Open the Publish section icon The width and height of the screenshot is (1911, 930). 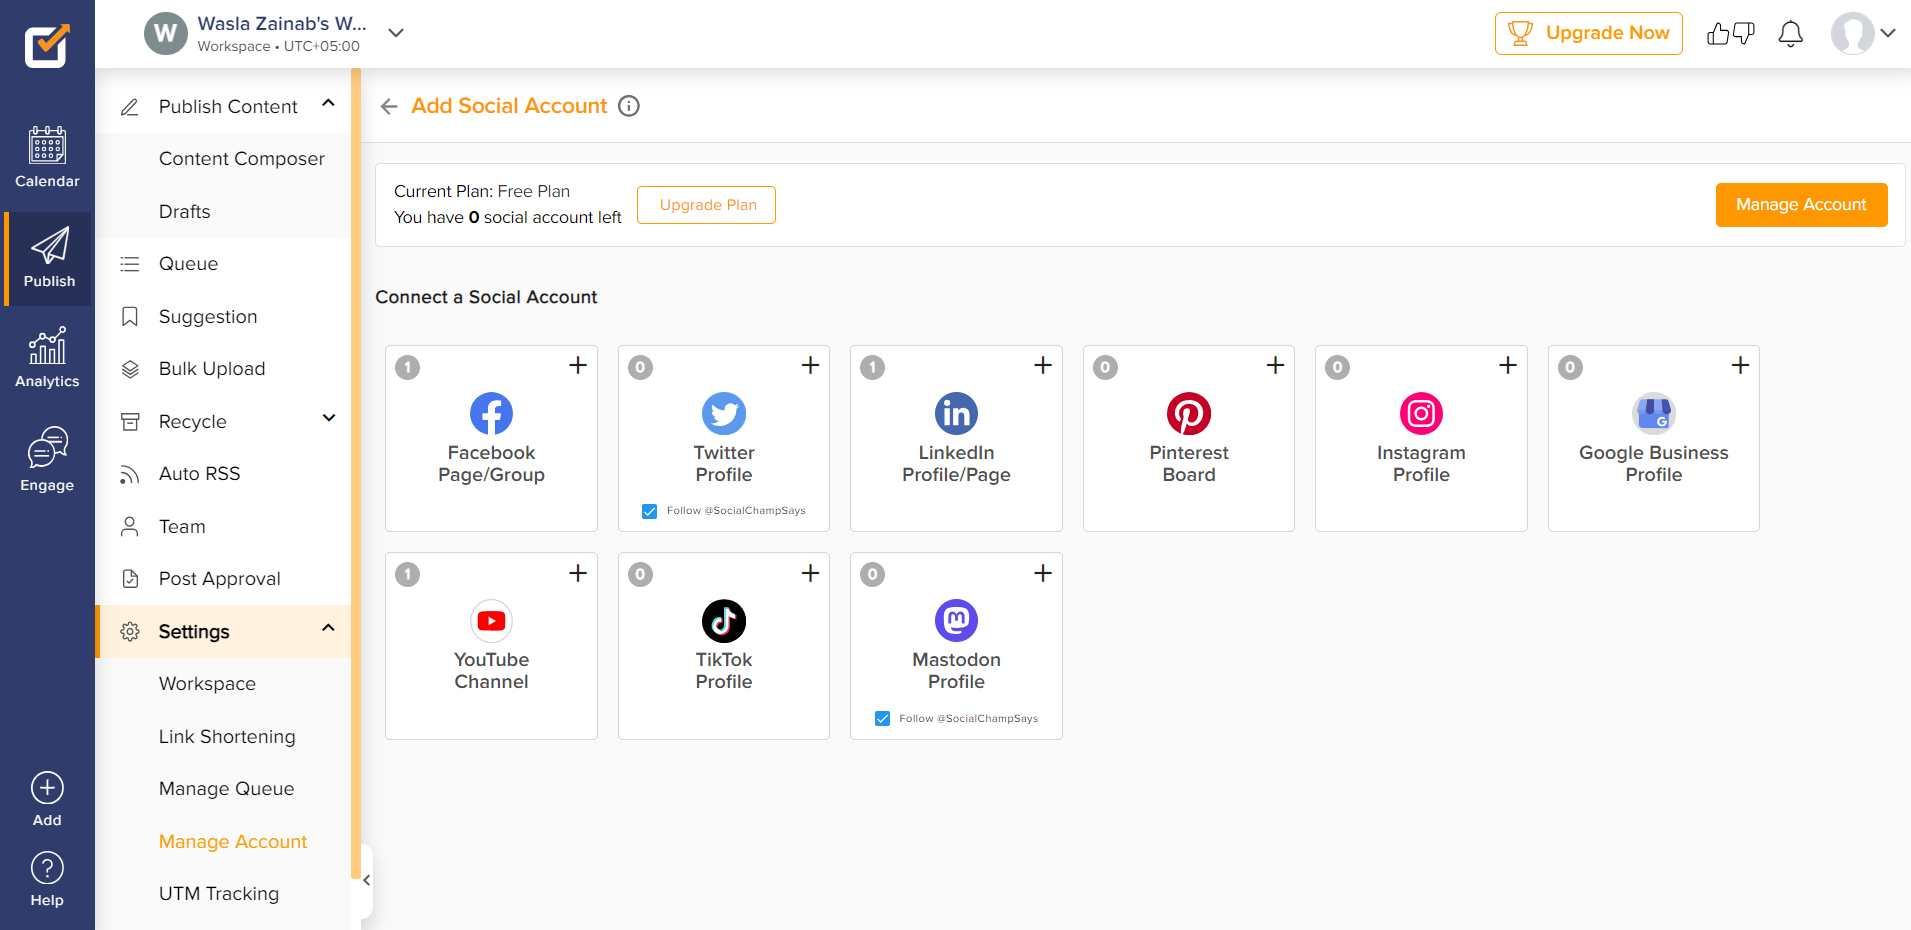click(49, 246)
